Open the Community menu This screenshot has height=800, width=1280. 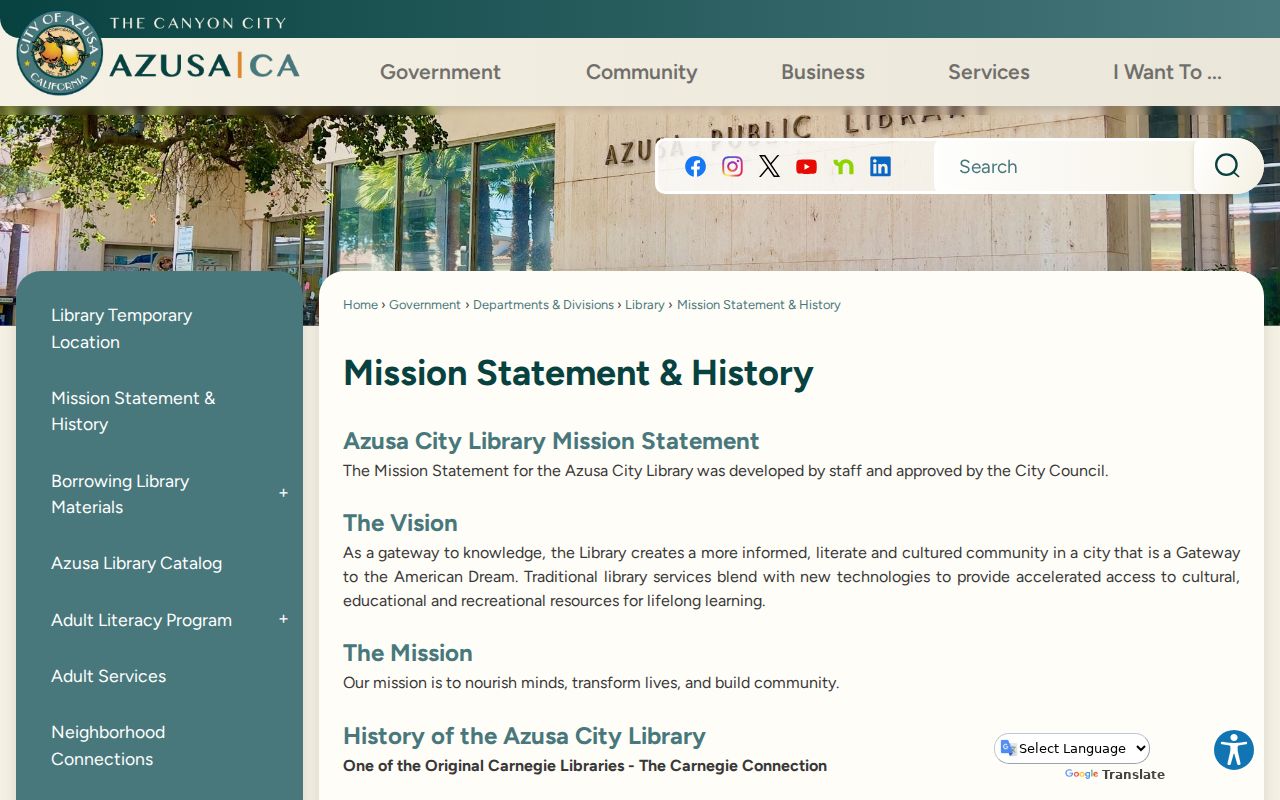[641, 72]
